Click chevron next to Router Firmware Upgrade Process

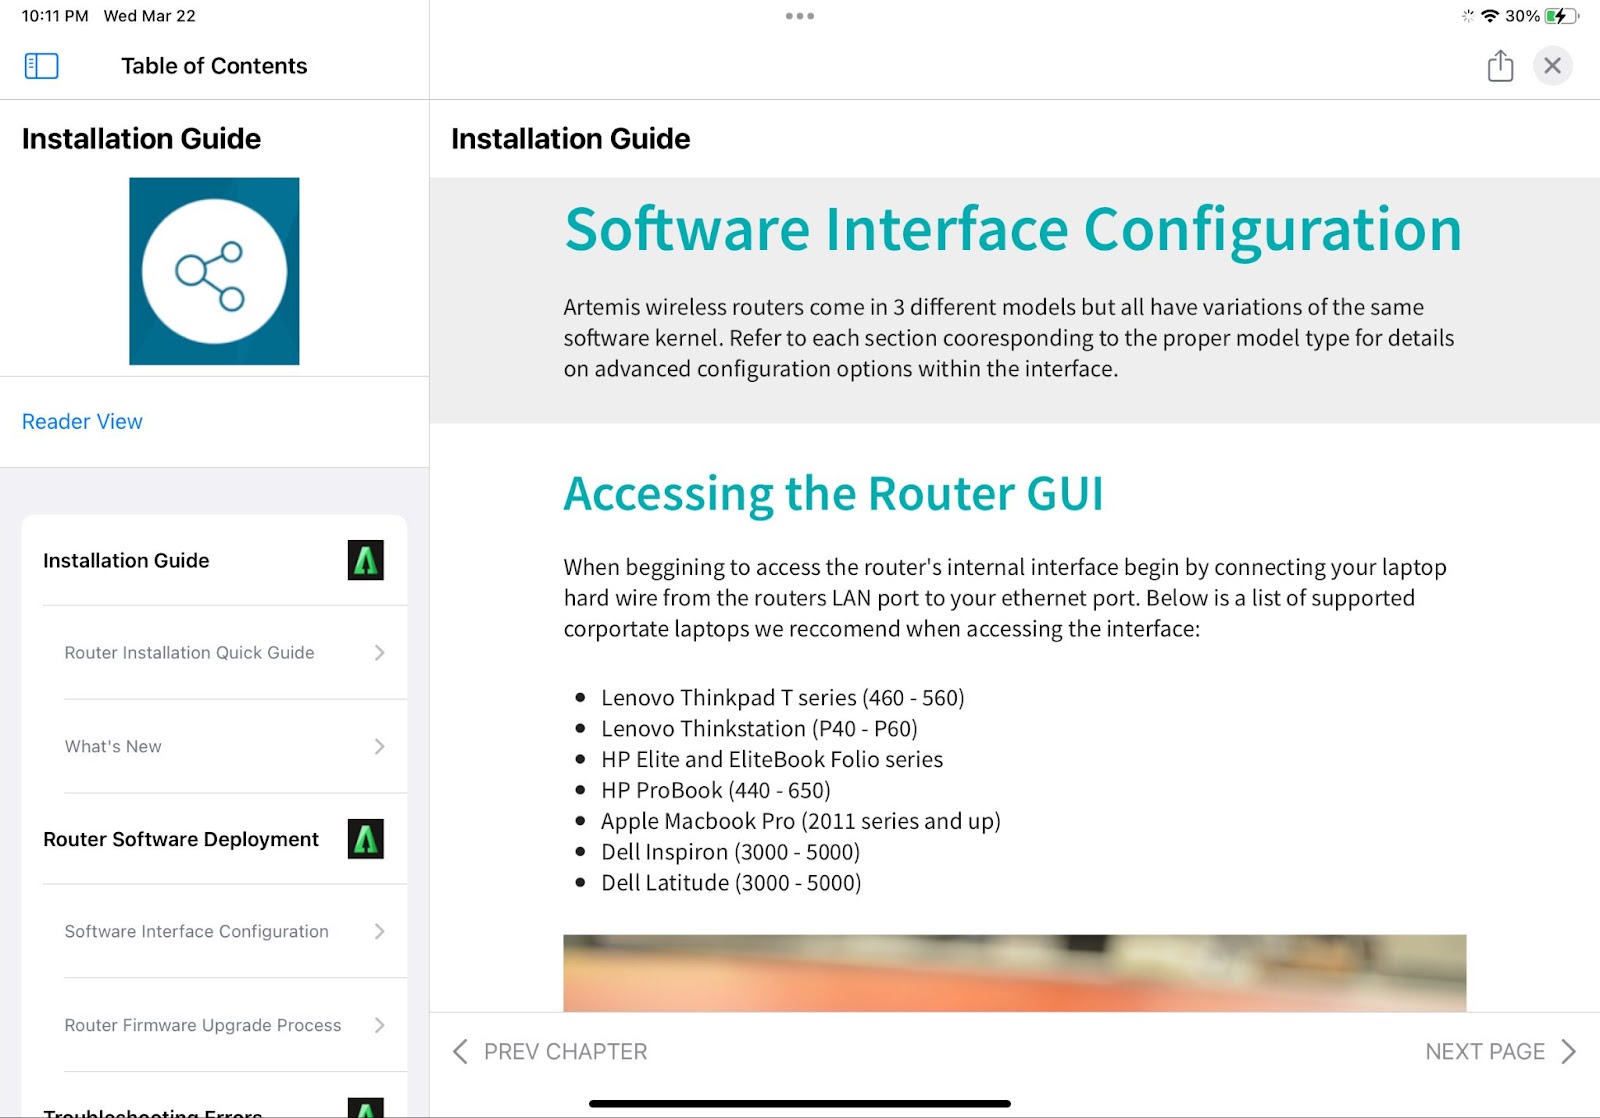379,1026
